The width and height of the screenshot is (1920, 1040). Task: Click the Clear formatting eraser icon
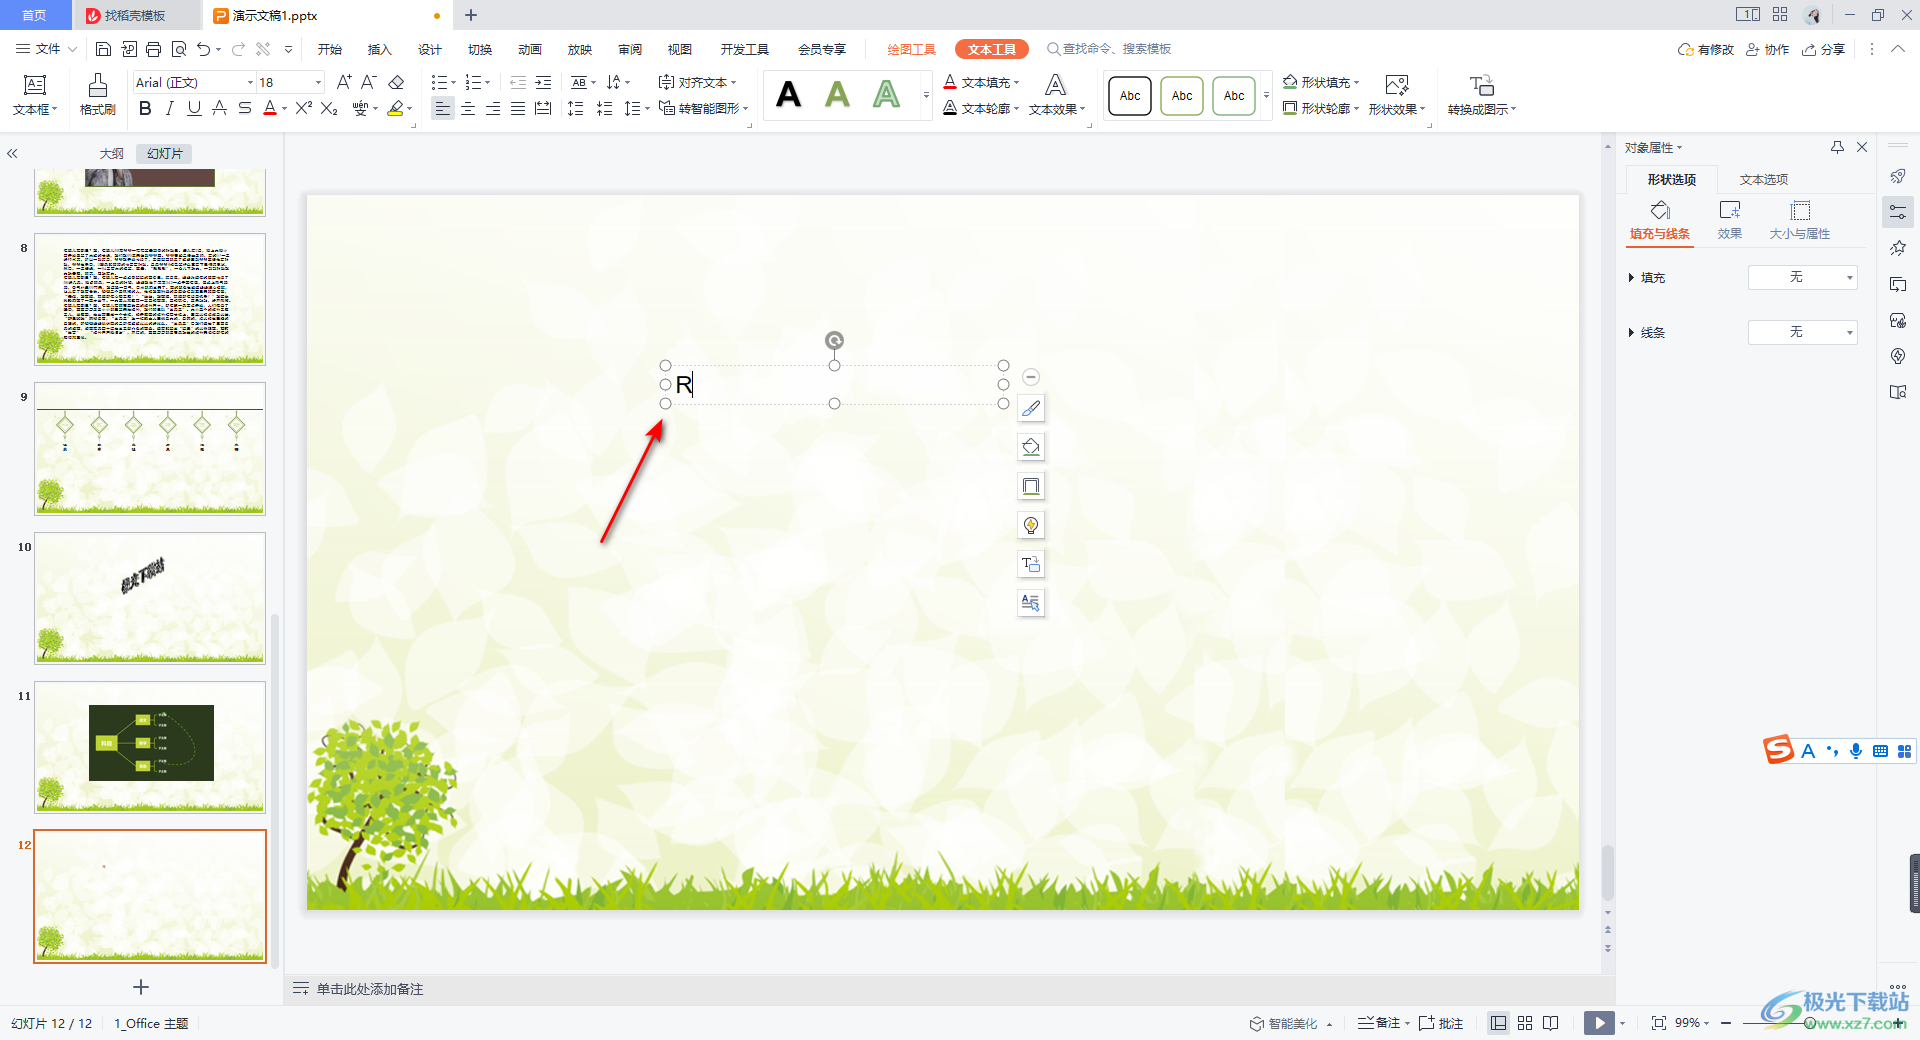(x=396, y=82)
